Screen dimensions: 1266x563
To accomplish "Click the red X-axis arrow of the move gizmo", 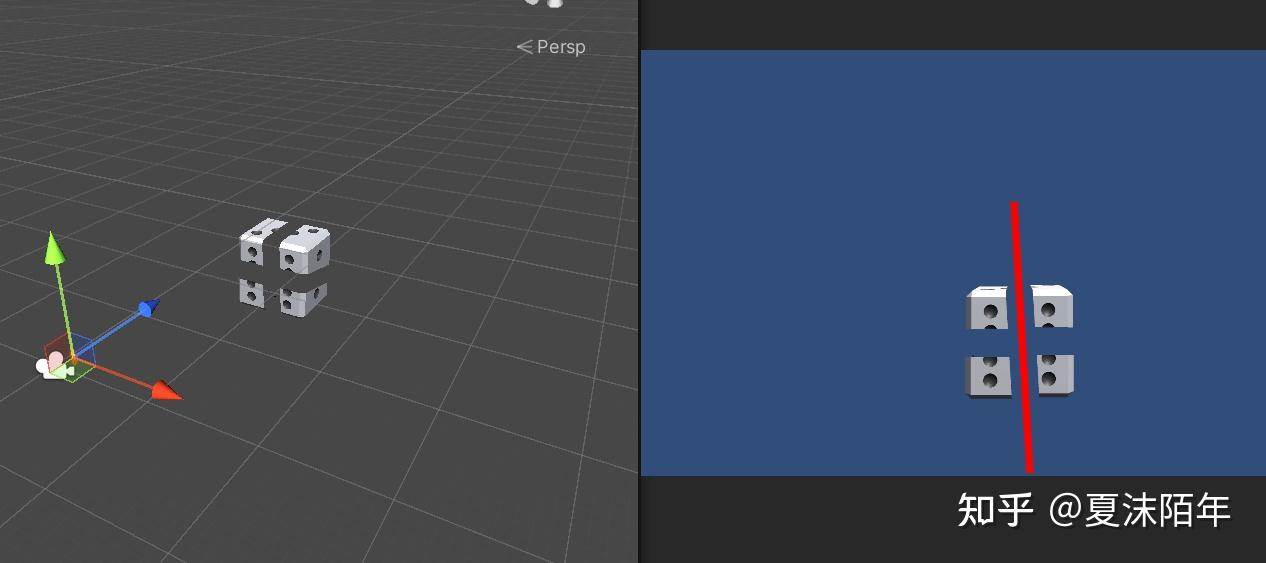I will (166, 389).
